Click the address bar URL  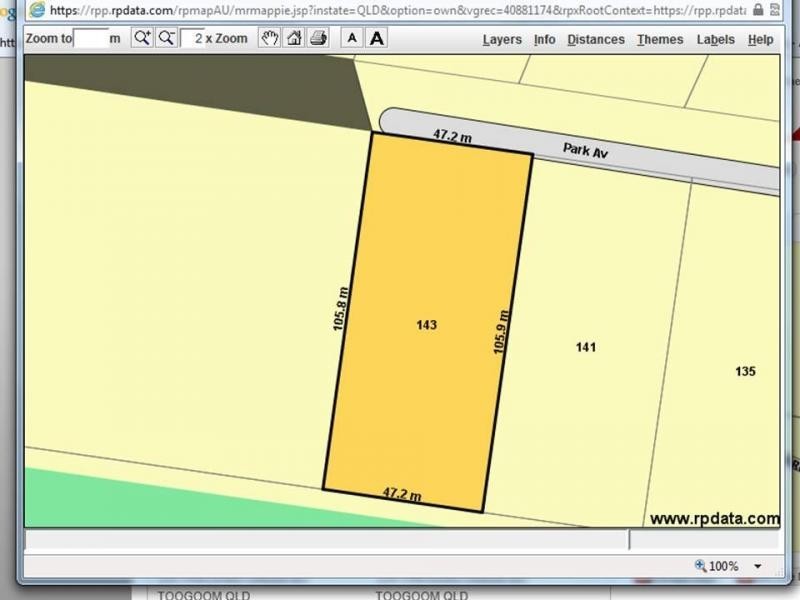pyautogui.click(x=398, y=10)
